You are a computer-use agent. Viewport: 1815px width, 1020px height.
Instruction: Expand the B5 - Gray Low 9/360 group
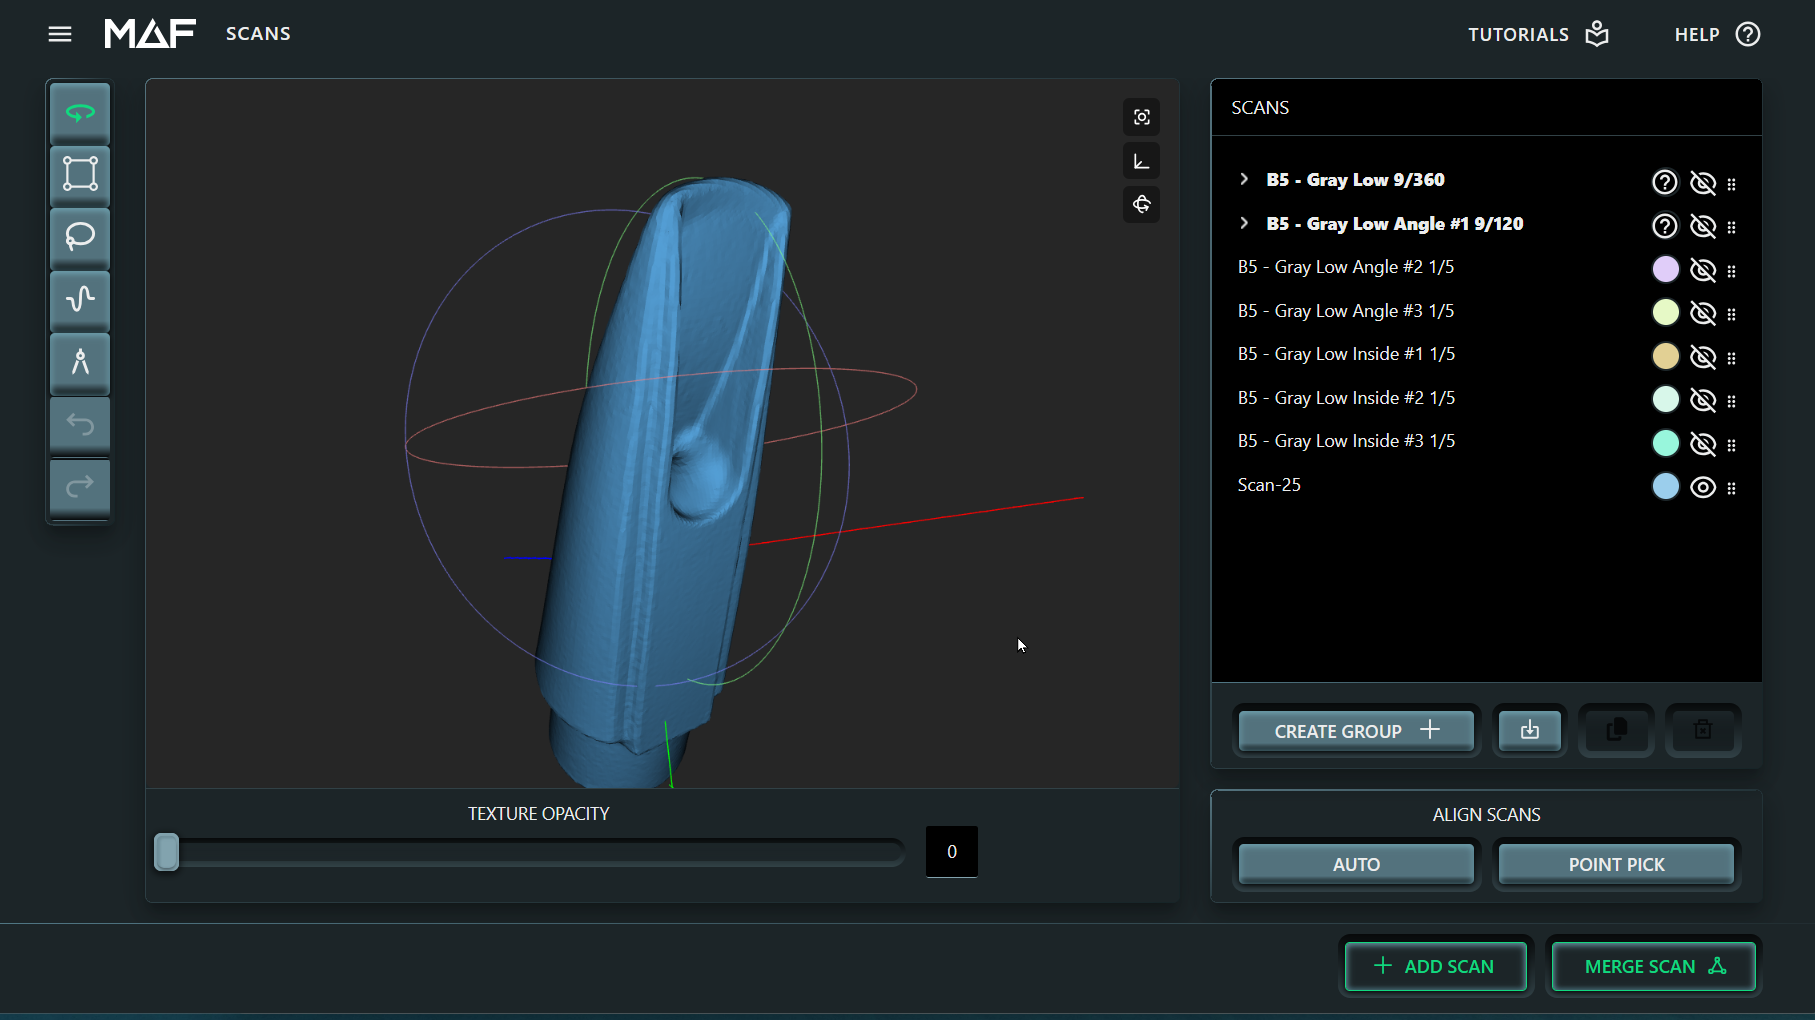click(x=1244, y=179)
